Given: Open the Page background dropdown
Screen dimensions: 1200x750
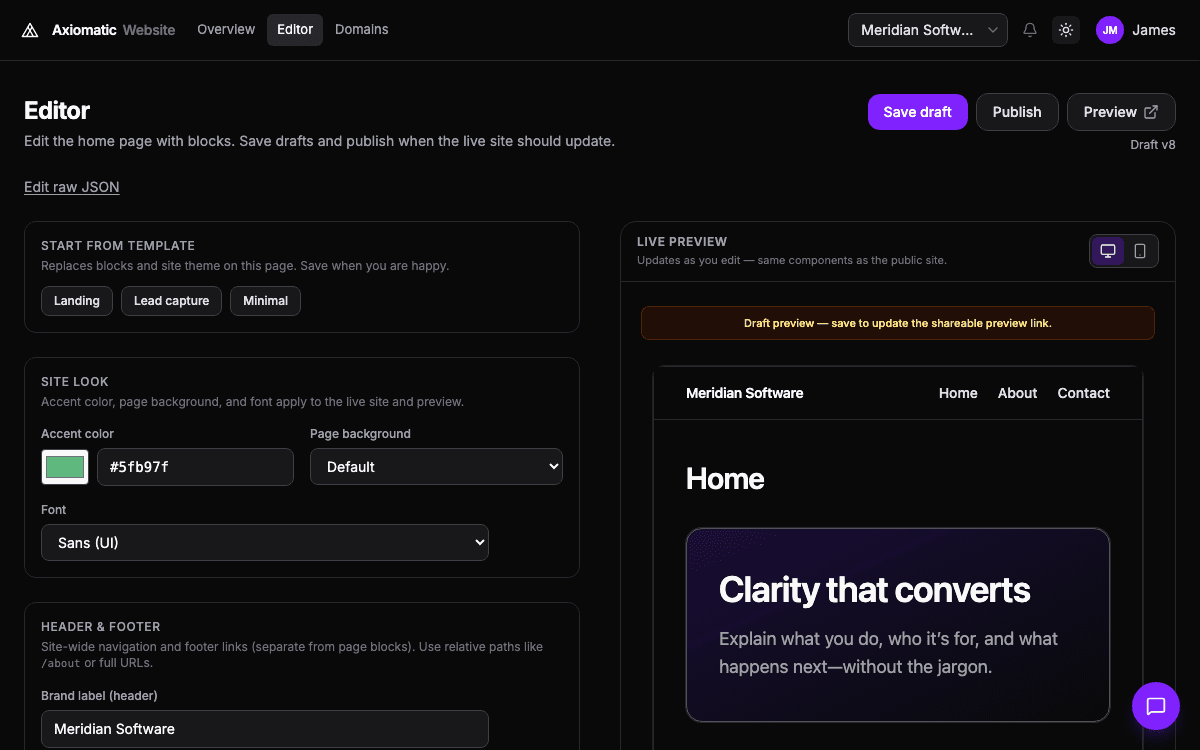Looking at the screenshot, I should click(x=436, y=466).
